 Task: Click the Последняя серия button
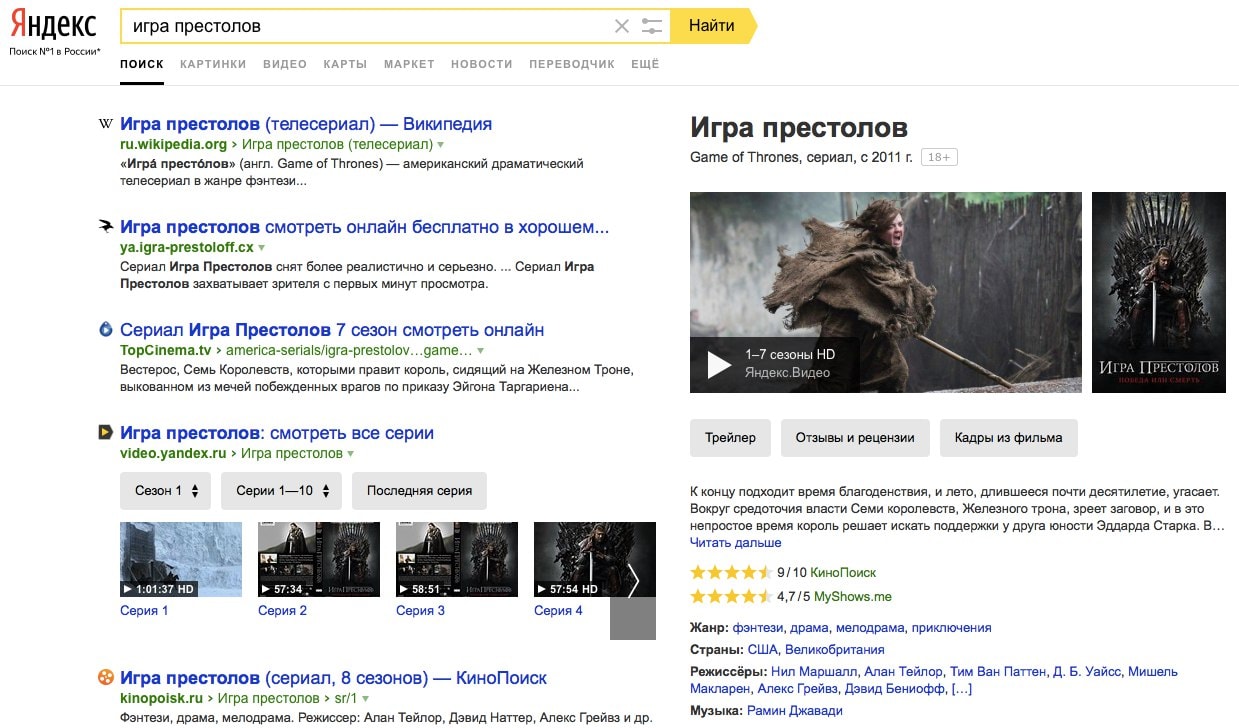(420, 491)
